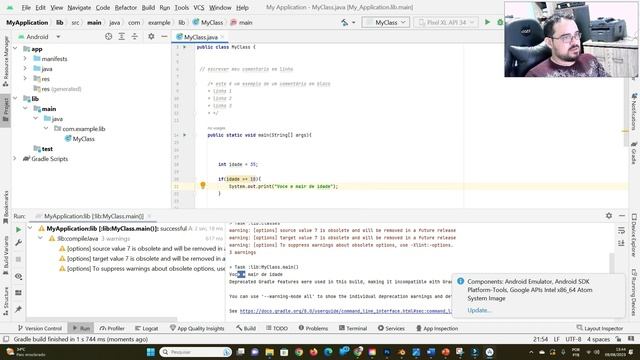Open docs.gradle.org link in console
This screenshot has width=640, height=360.
click(345, 311)
